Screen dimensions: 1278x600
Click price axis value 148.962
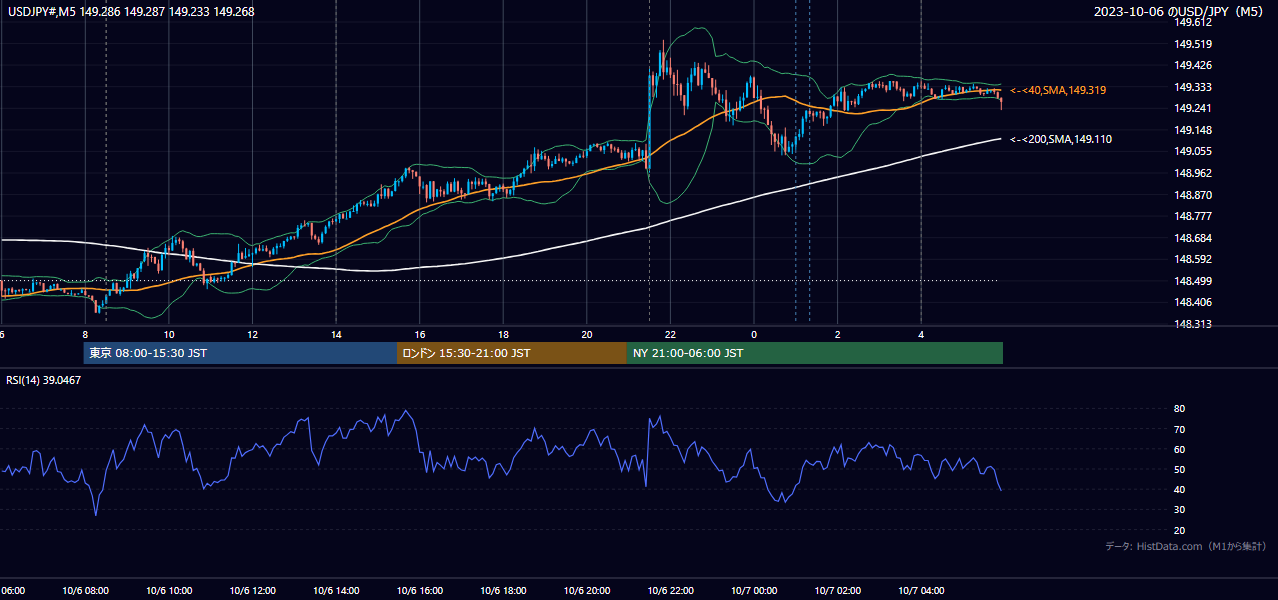click(x=1194, y=173)
